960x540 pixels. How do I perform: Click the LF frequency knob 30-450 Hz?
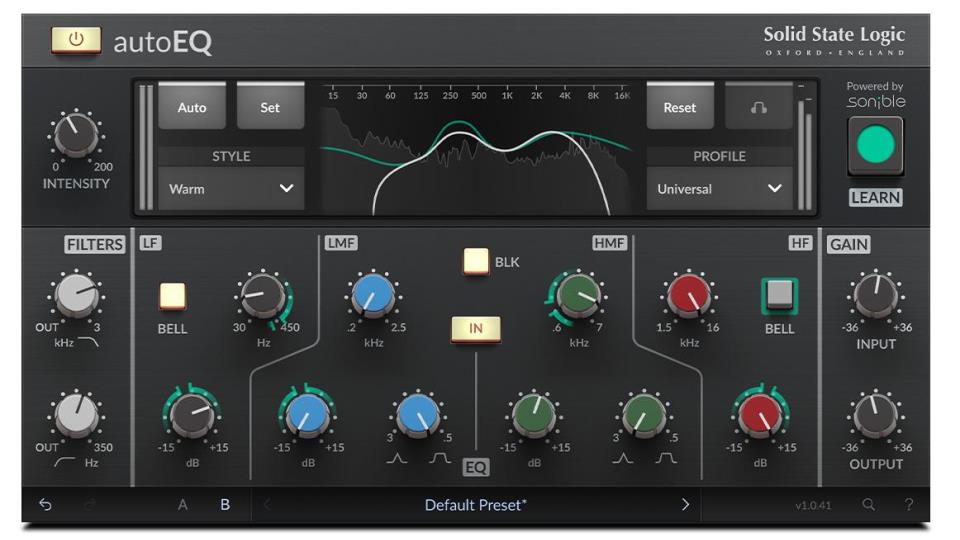[x=263, y=296]
